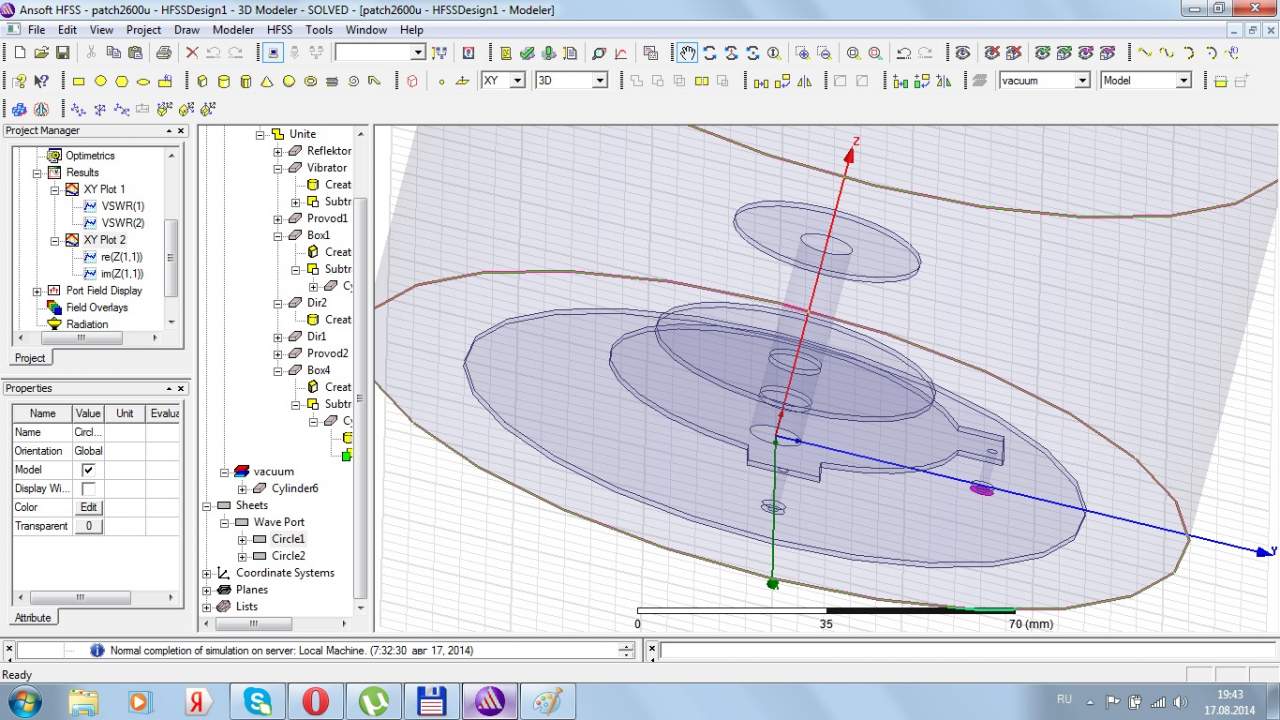The image size is (1280, 720).
Task: Enable the Display Wireframe checkbox
Action: [88, 489]
